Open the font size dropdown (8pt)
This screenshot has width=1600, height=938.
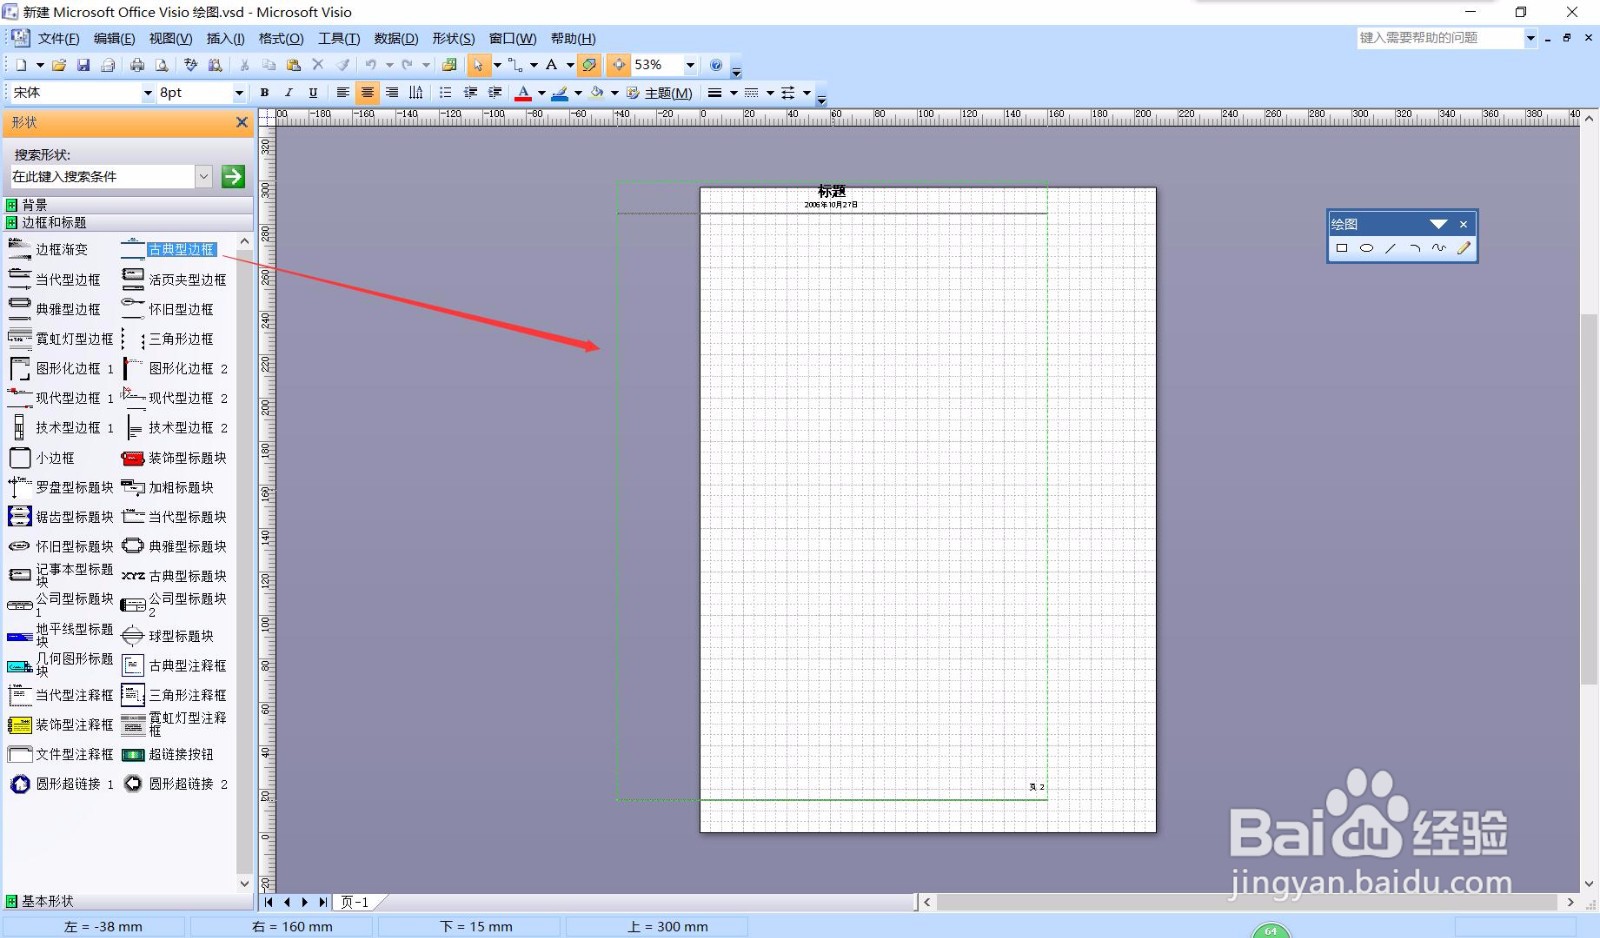pyautogui.click(x=239, y=93)
